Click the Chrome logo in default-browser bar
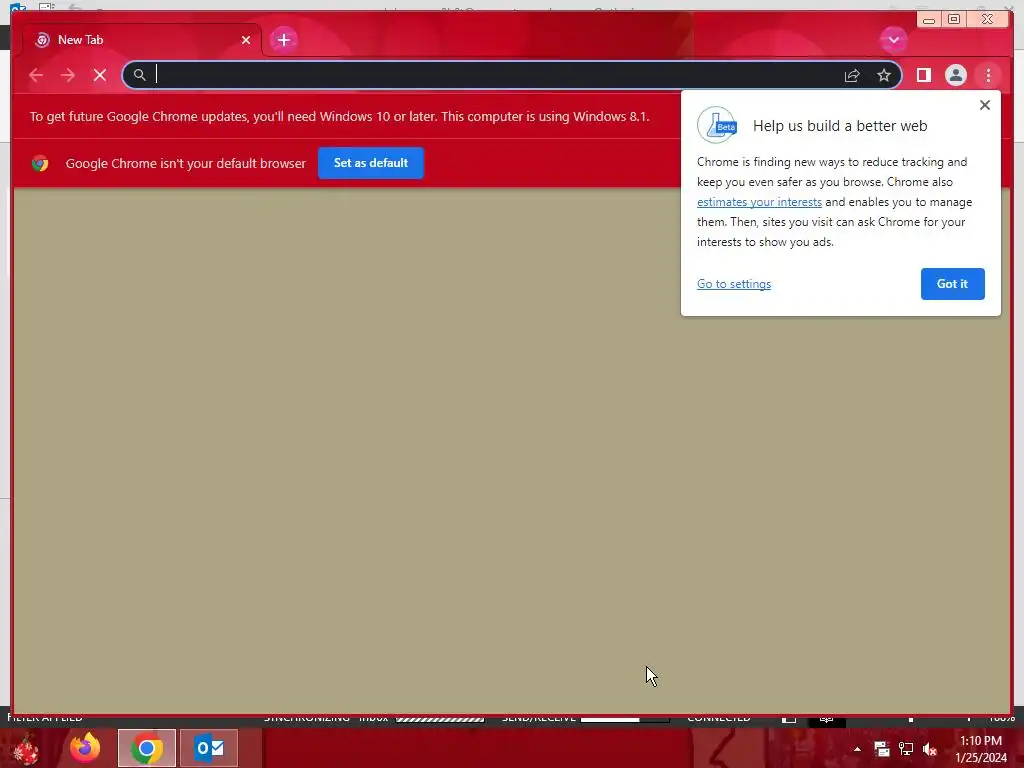This screenshot has width=1024, height=768. [40, 163]
